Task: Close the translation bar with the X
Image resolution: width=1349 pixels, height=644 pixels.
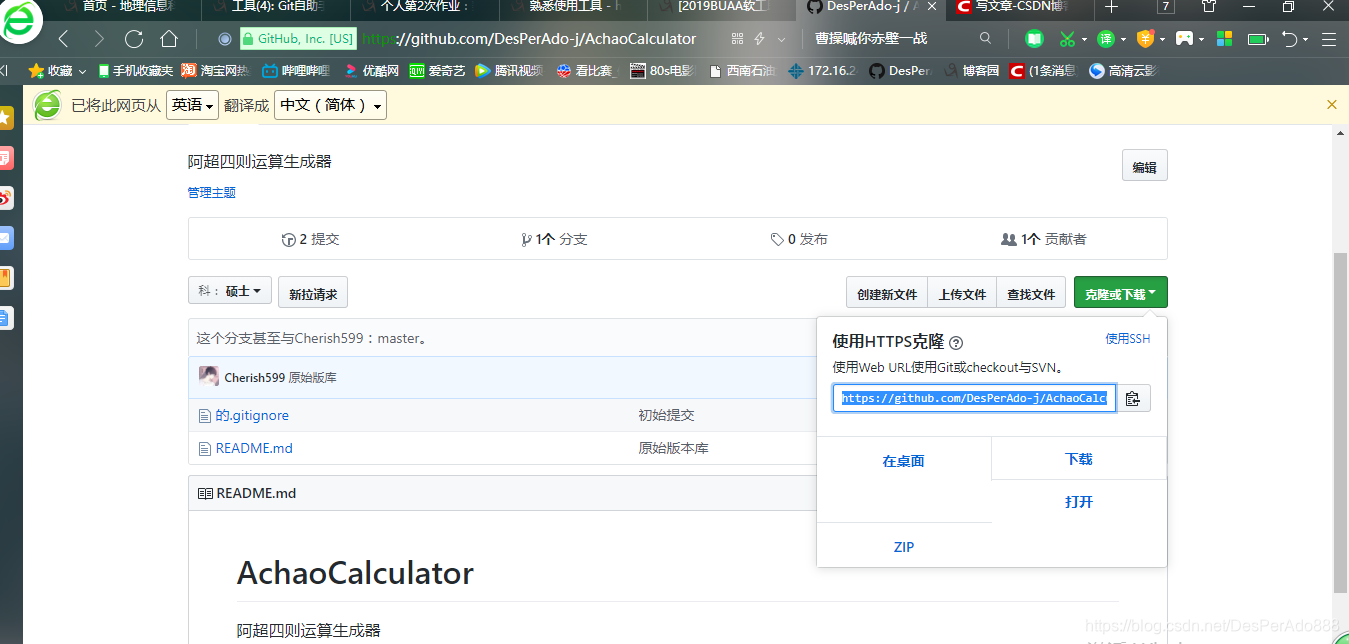Action: coord(1331,104)
